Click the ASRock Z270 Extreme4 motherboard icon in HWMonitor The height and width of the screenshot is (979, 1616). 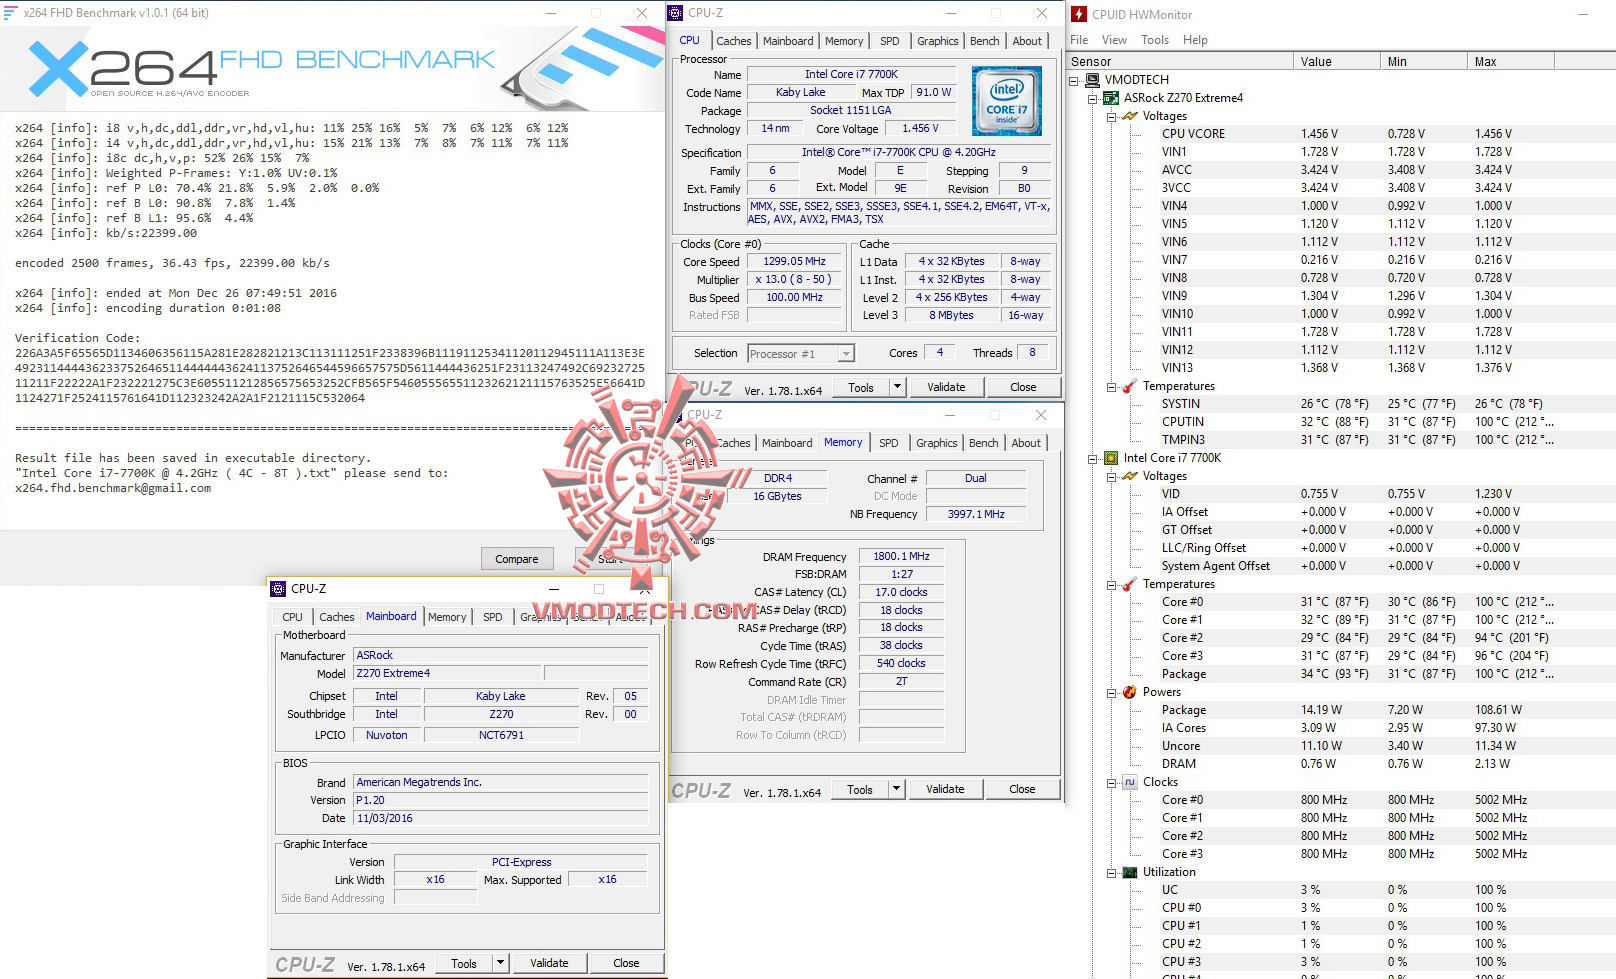point(1111,98)
